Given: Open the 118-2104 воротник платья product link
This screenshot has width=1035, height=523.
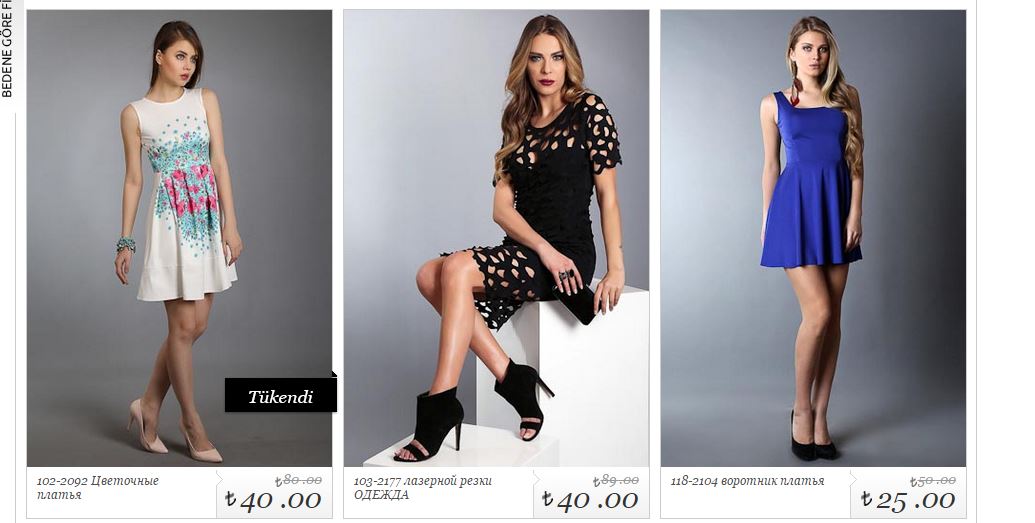Looking at the screenshot, I should click(x=747, y=481).
